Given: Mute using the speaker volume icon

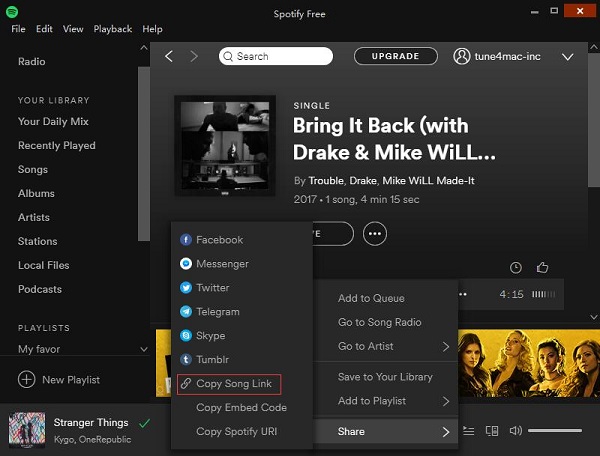Looking at the screenshot, I should click(x=515, y=431).
